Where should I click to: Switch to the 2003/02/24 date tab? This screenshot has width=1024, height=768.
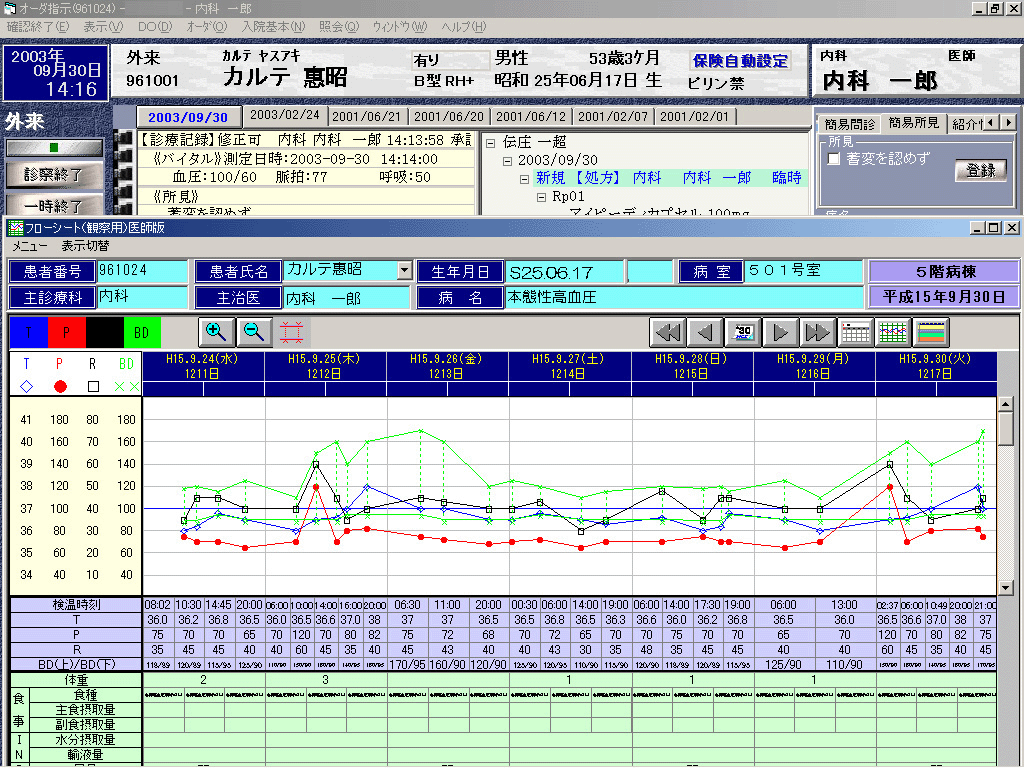[284, 116]
